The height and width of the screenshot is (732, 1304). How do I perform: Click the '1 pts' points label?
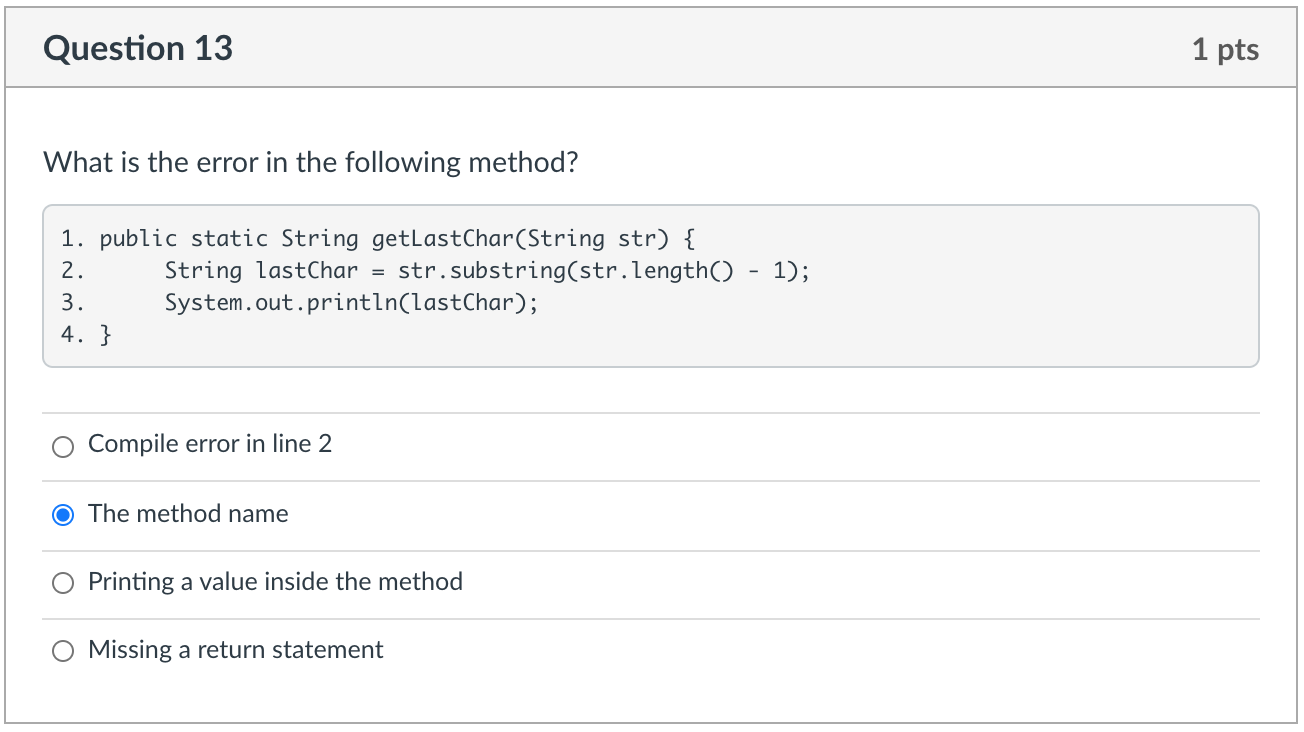point(1225,49)
